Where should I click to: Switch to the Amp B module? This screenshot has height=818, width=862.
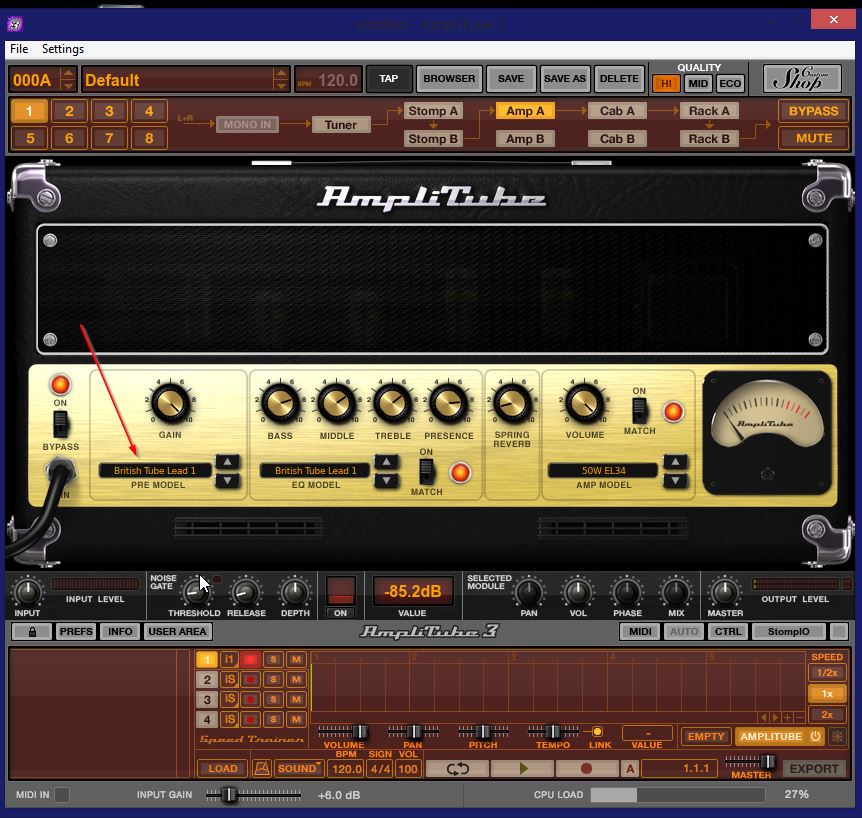(x=525, y=139)
